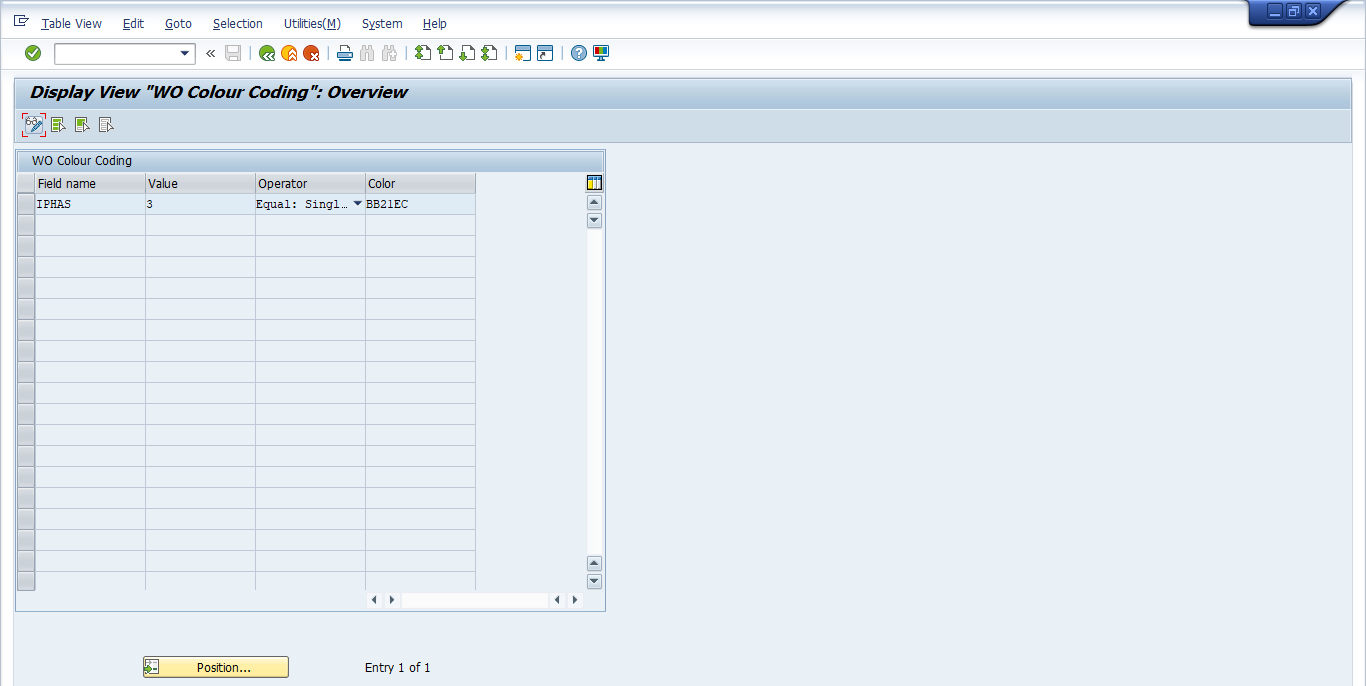Generate a SAP shortcut icon
This screenshot has width=1366, height=686.
(544, 52)
